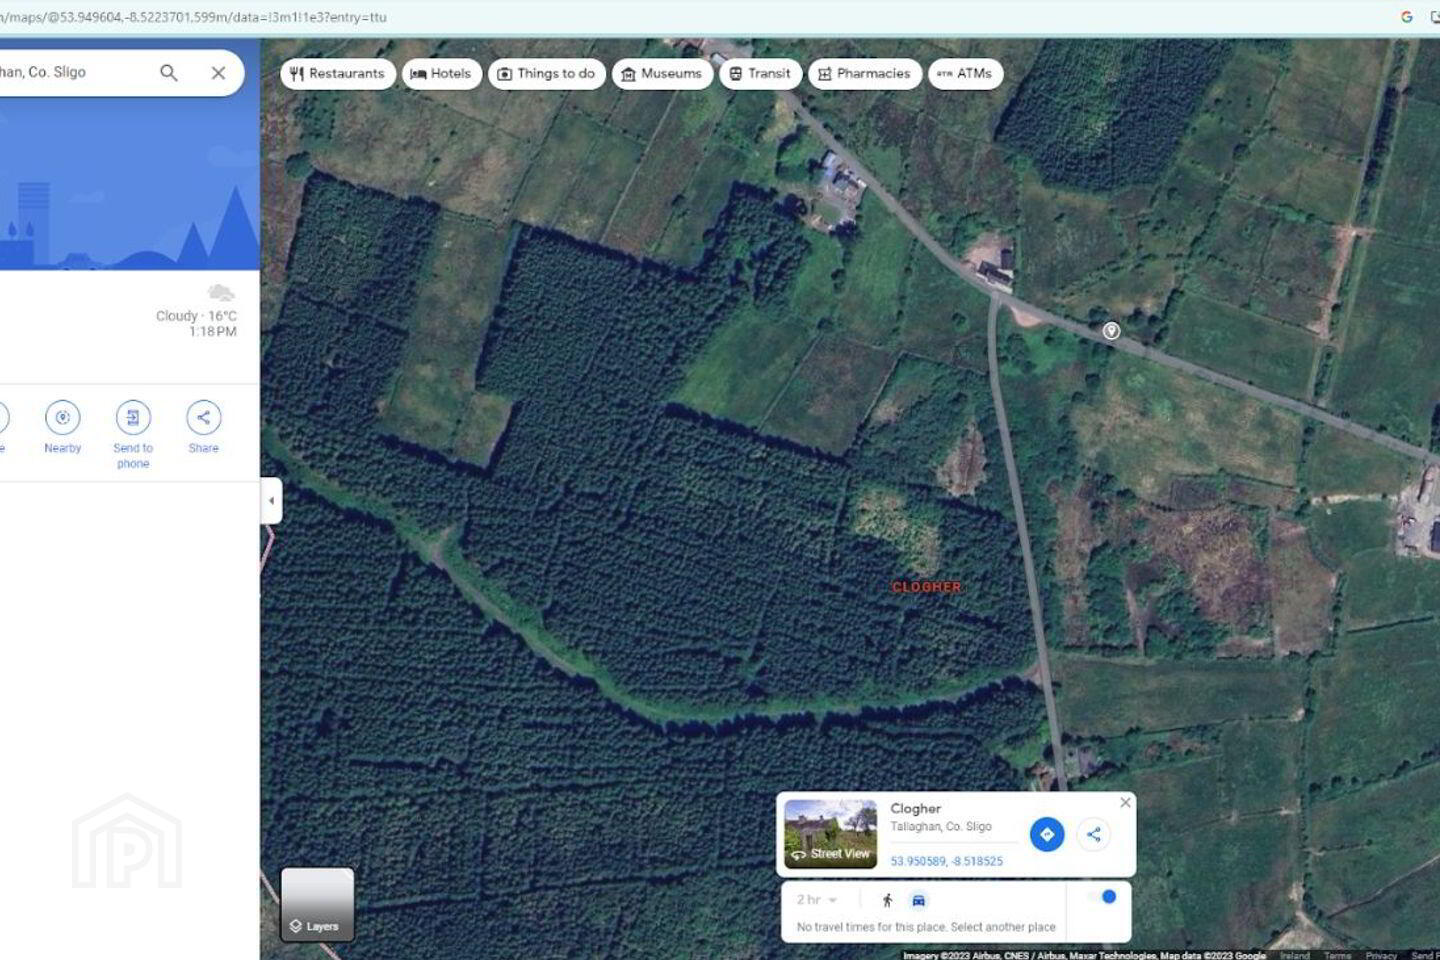The image size is (1440, 960).
Task: Toggle the travel time switch
Action: point(1102,897)
